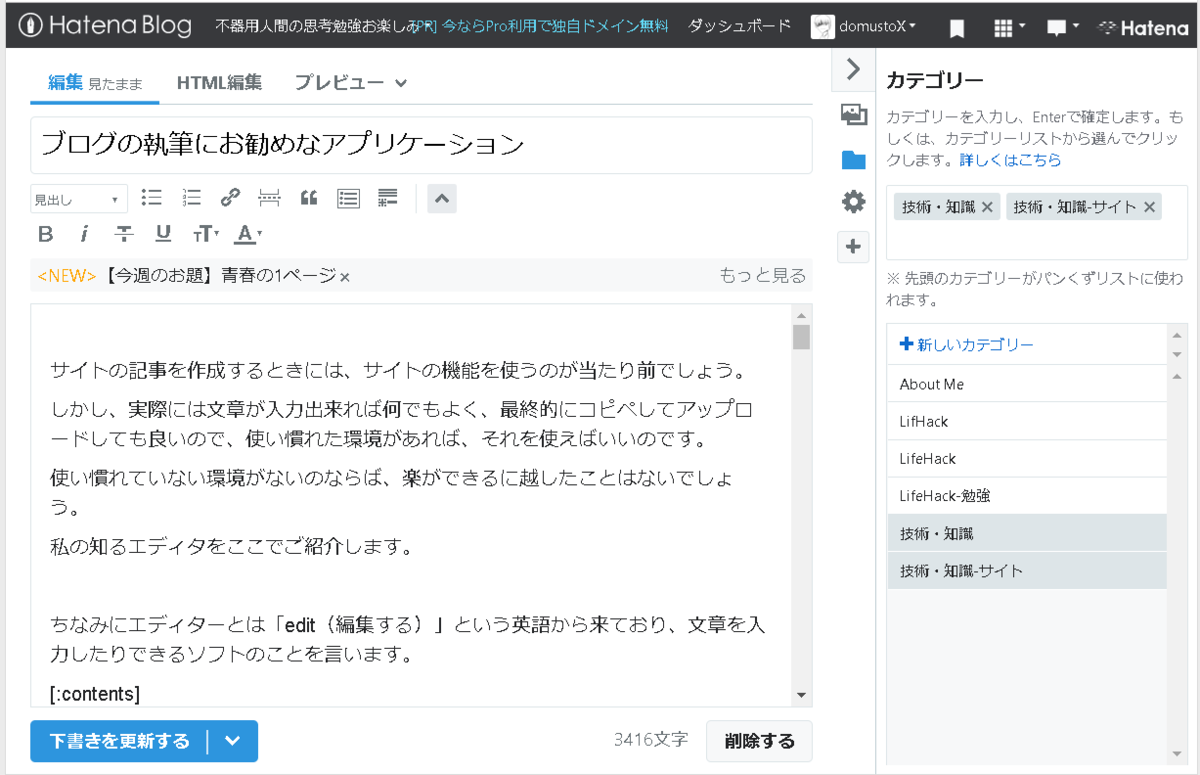Toggle bold formatting
Image resolution: width=1200 pixels, height=775 pixels.
(x=44, y=234)
